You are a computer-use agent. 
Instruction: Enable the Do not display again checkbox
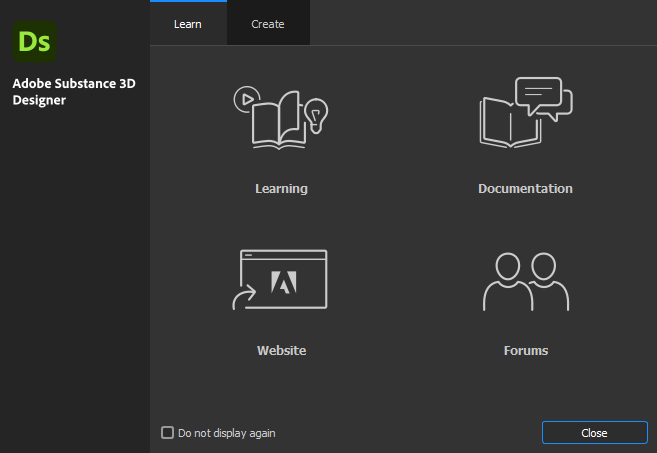click(167, 432)
